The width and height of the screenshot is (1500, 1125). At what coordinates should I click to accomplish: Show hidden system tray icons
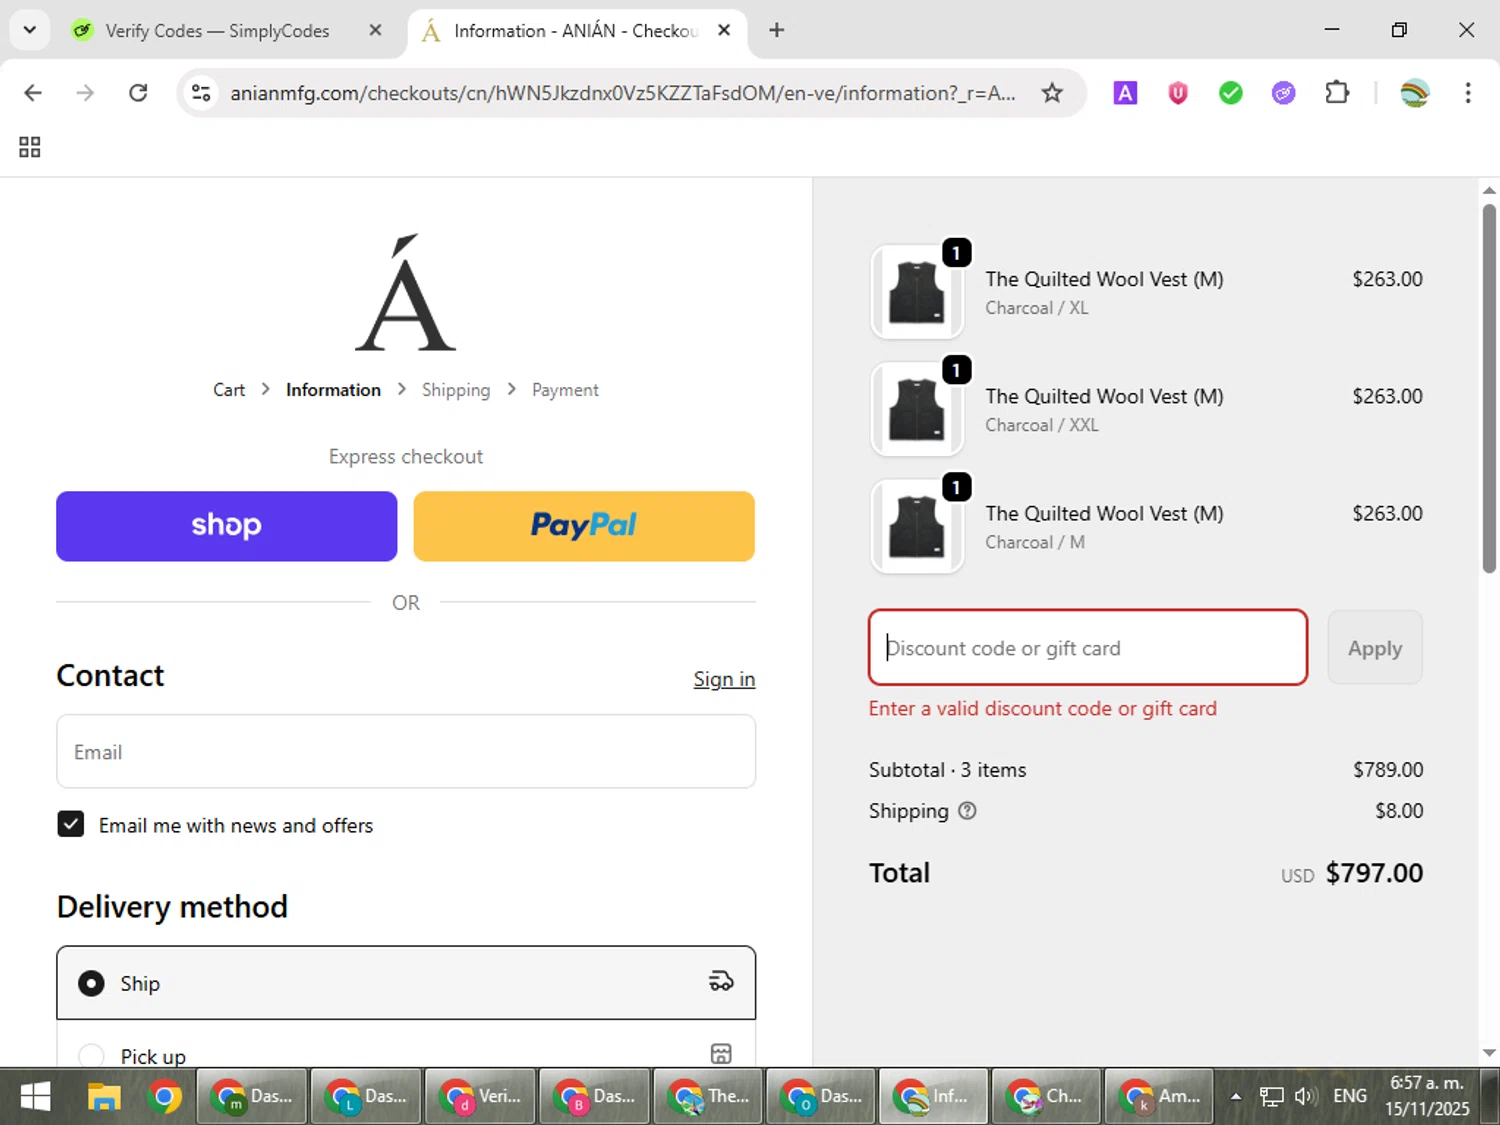click(x=1236, y=1097)
